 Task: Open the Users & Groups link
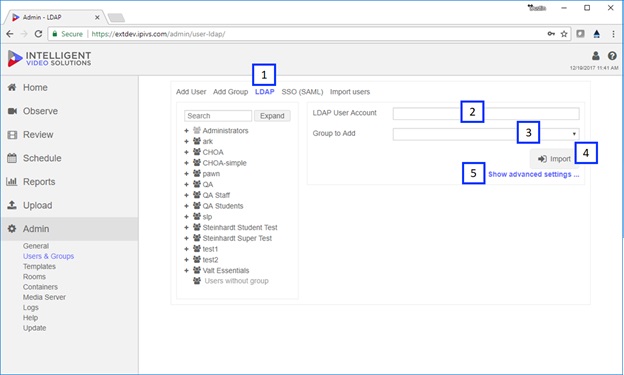point(48,256)
